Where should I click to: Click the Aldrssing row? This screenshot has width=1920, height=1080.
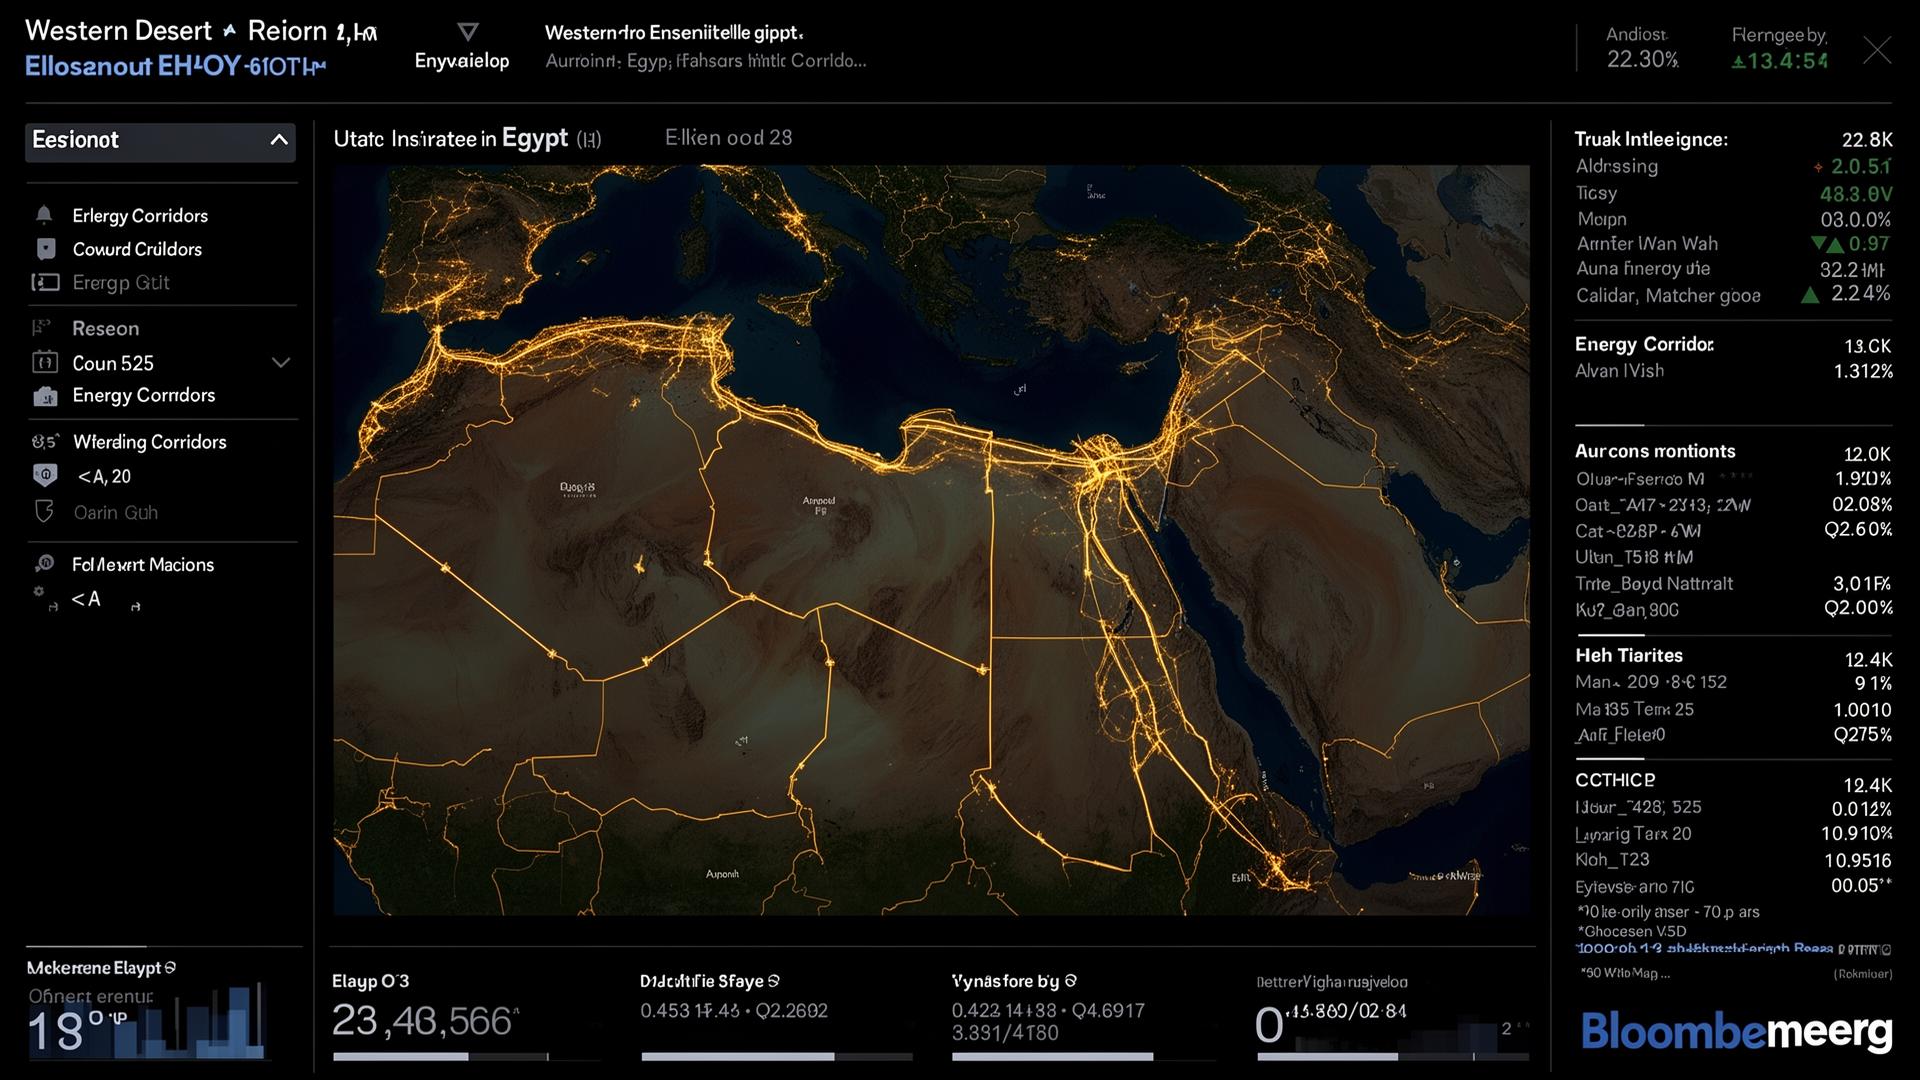1733,167
